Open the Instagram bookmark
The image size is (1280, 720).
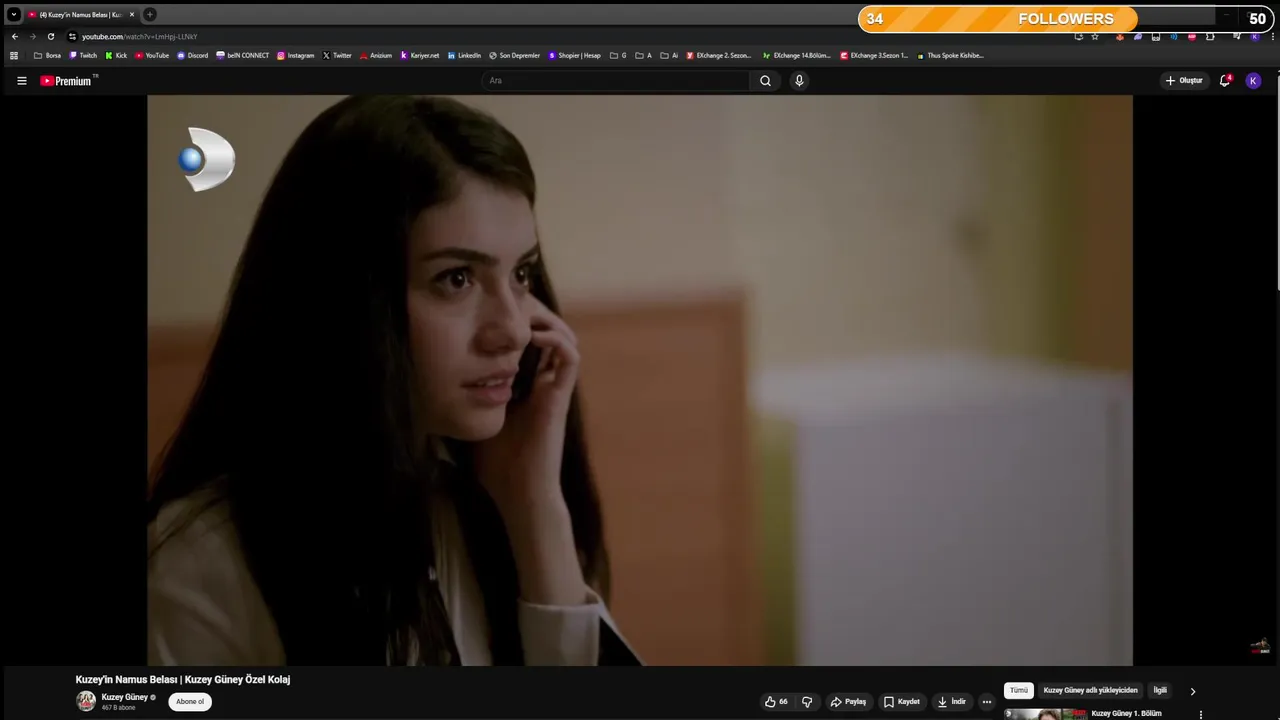click(x=295, y=56)
